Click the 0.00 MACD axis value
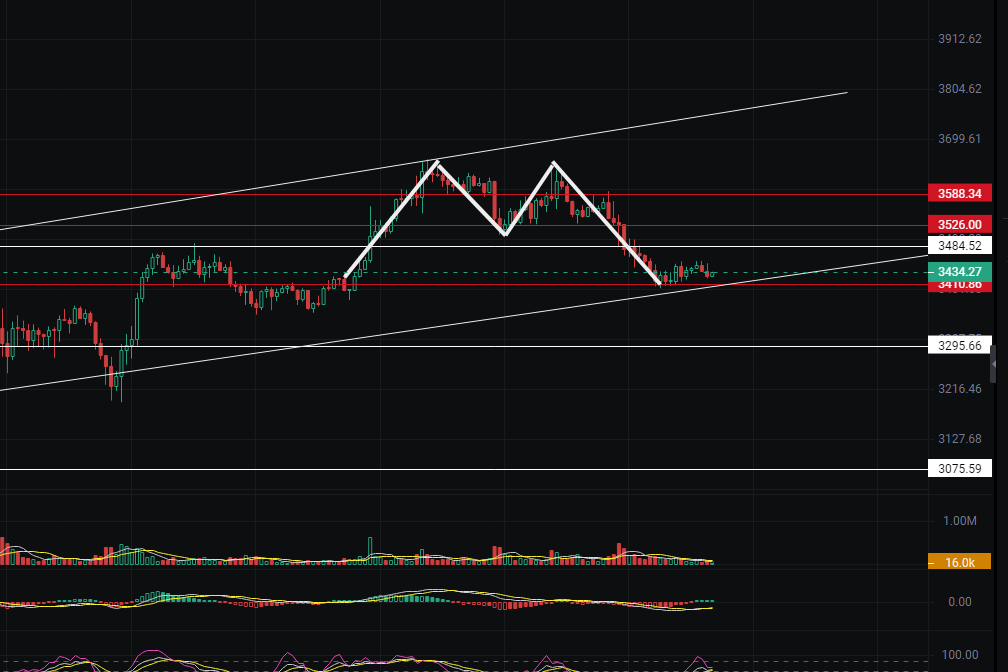The image size is (1008, 672). pos(959,601)
